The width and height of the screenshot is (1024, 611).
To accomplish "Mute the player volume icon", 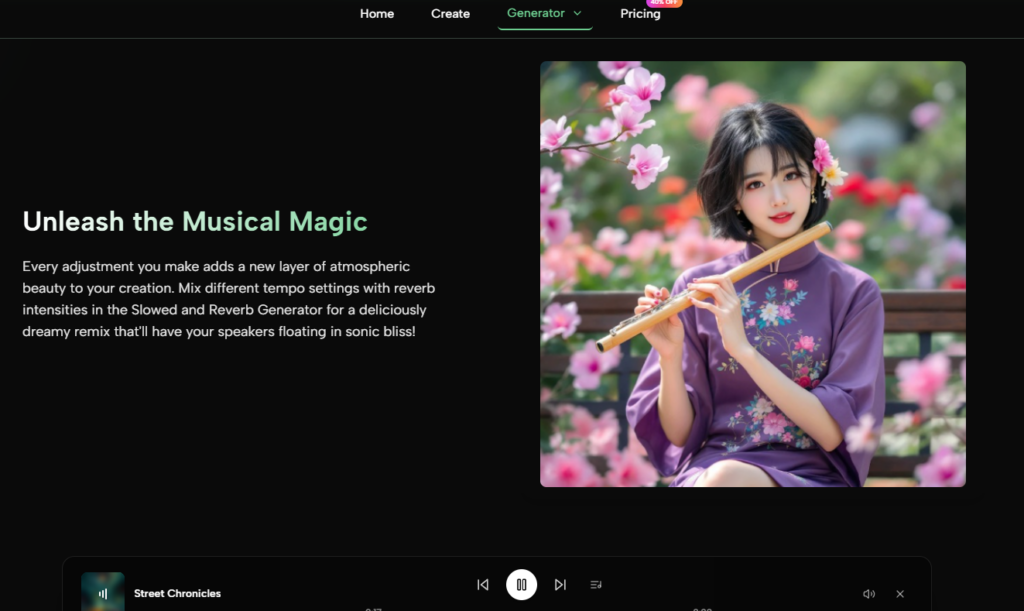I will point(869,594).
